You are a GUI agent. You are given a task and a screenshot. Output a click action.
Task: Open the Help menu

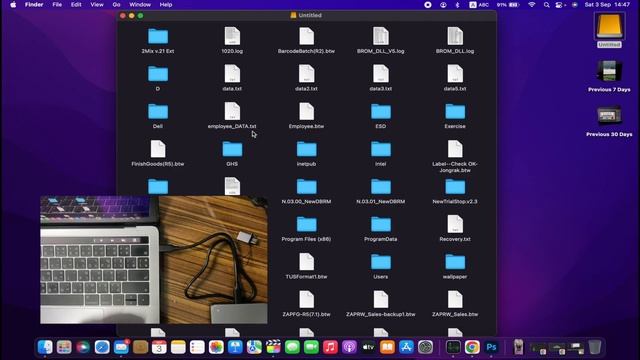point(166,5)
